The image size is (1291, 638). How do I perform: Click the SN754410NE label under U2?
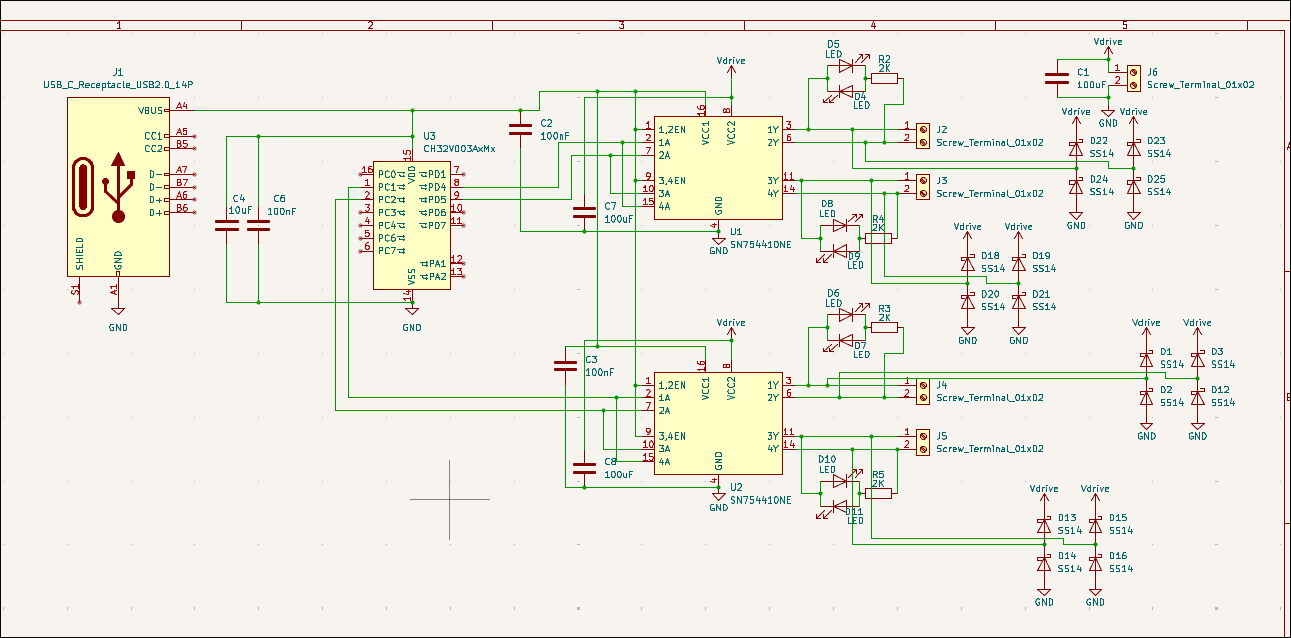(761, 500)
